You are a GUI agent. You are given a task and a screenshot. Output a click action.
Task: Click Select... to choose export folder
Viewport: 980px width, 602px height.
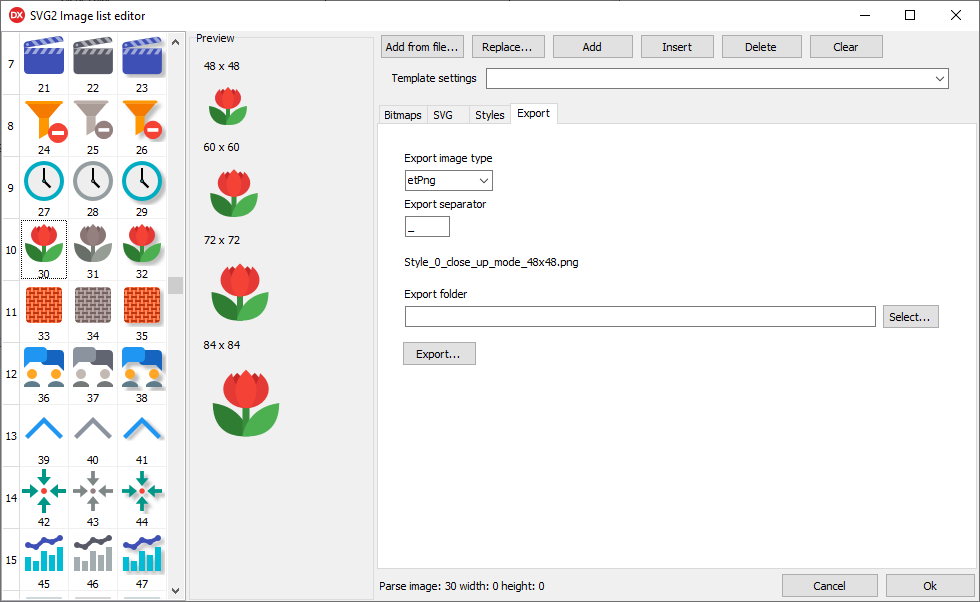point(910,317)
